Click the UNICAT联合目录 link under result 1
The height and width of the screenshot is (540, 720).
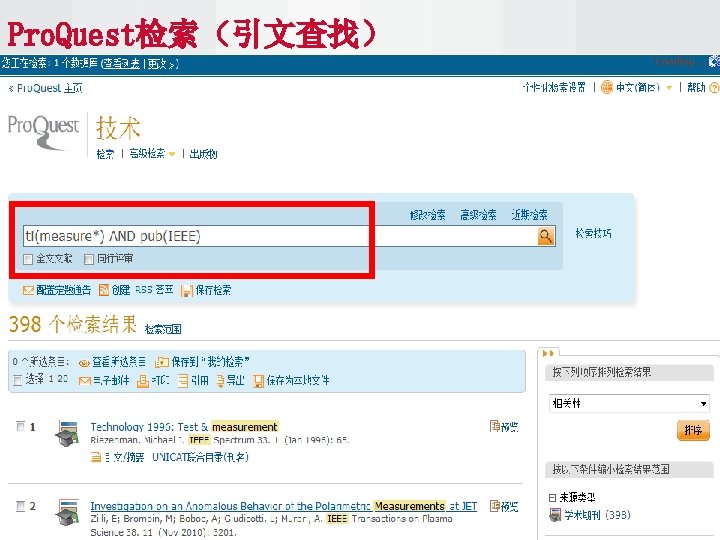tap(200, 457)
